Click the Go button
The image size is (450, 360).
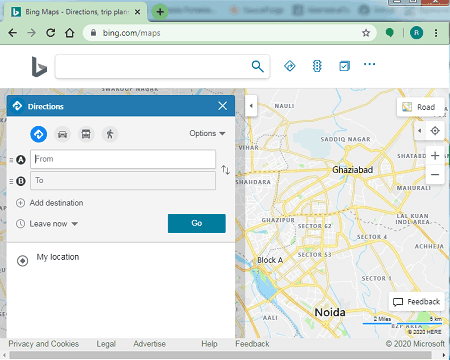click(197, 223)
